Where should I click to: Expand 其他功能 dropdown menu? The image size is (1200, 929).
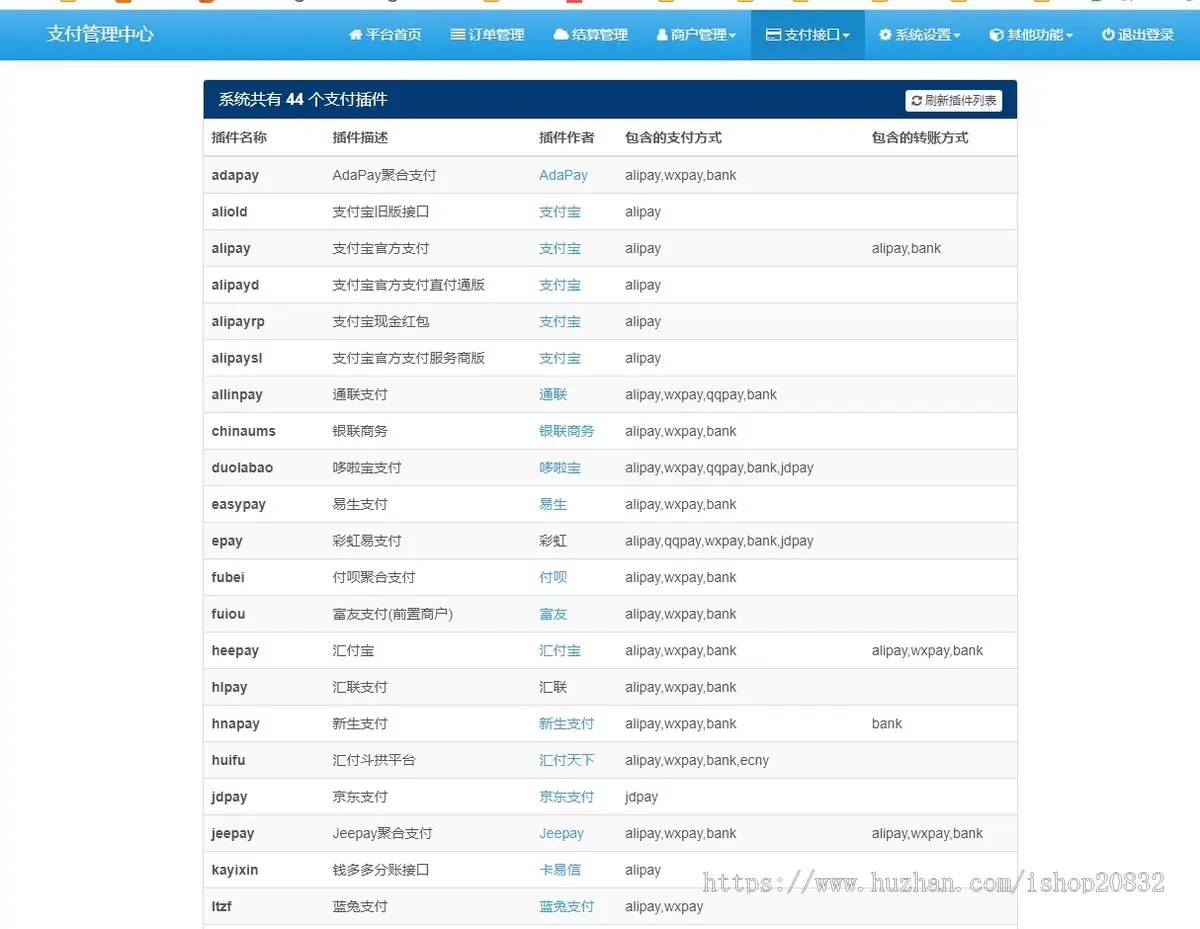pos(1031,35)
